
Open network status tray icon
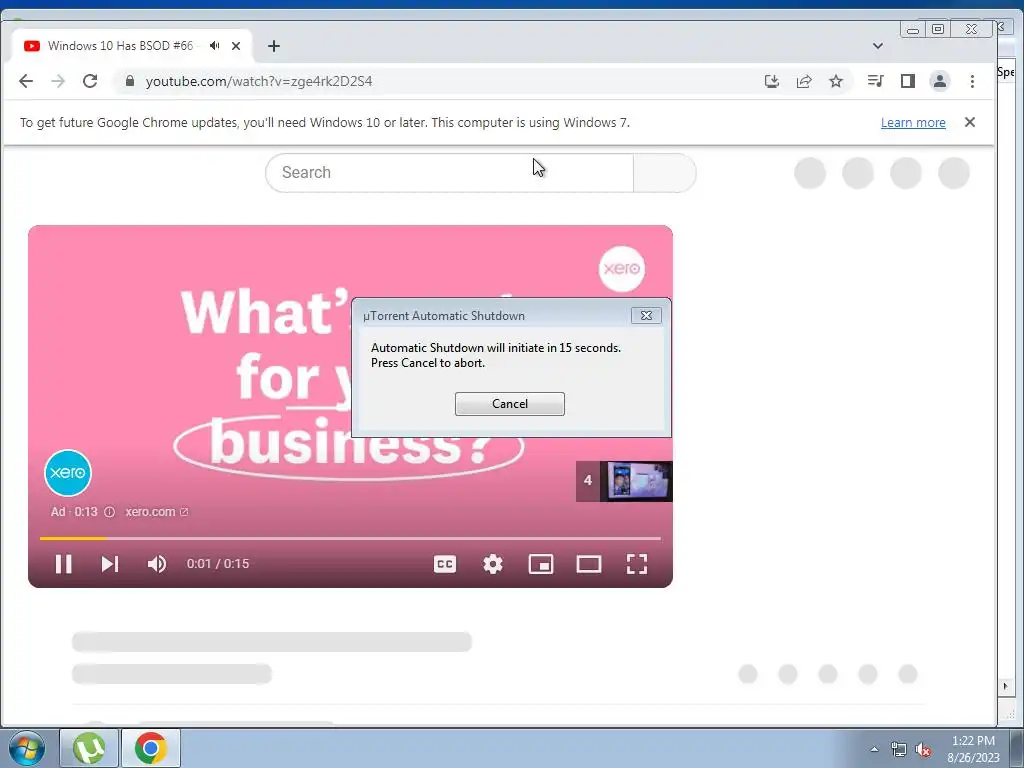click(x=899, y=749)
